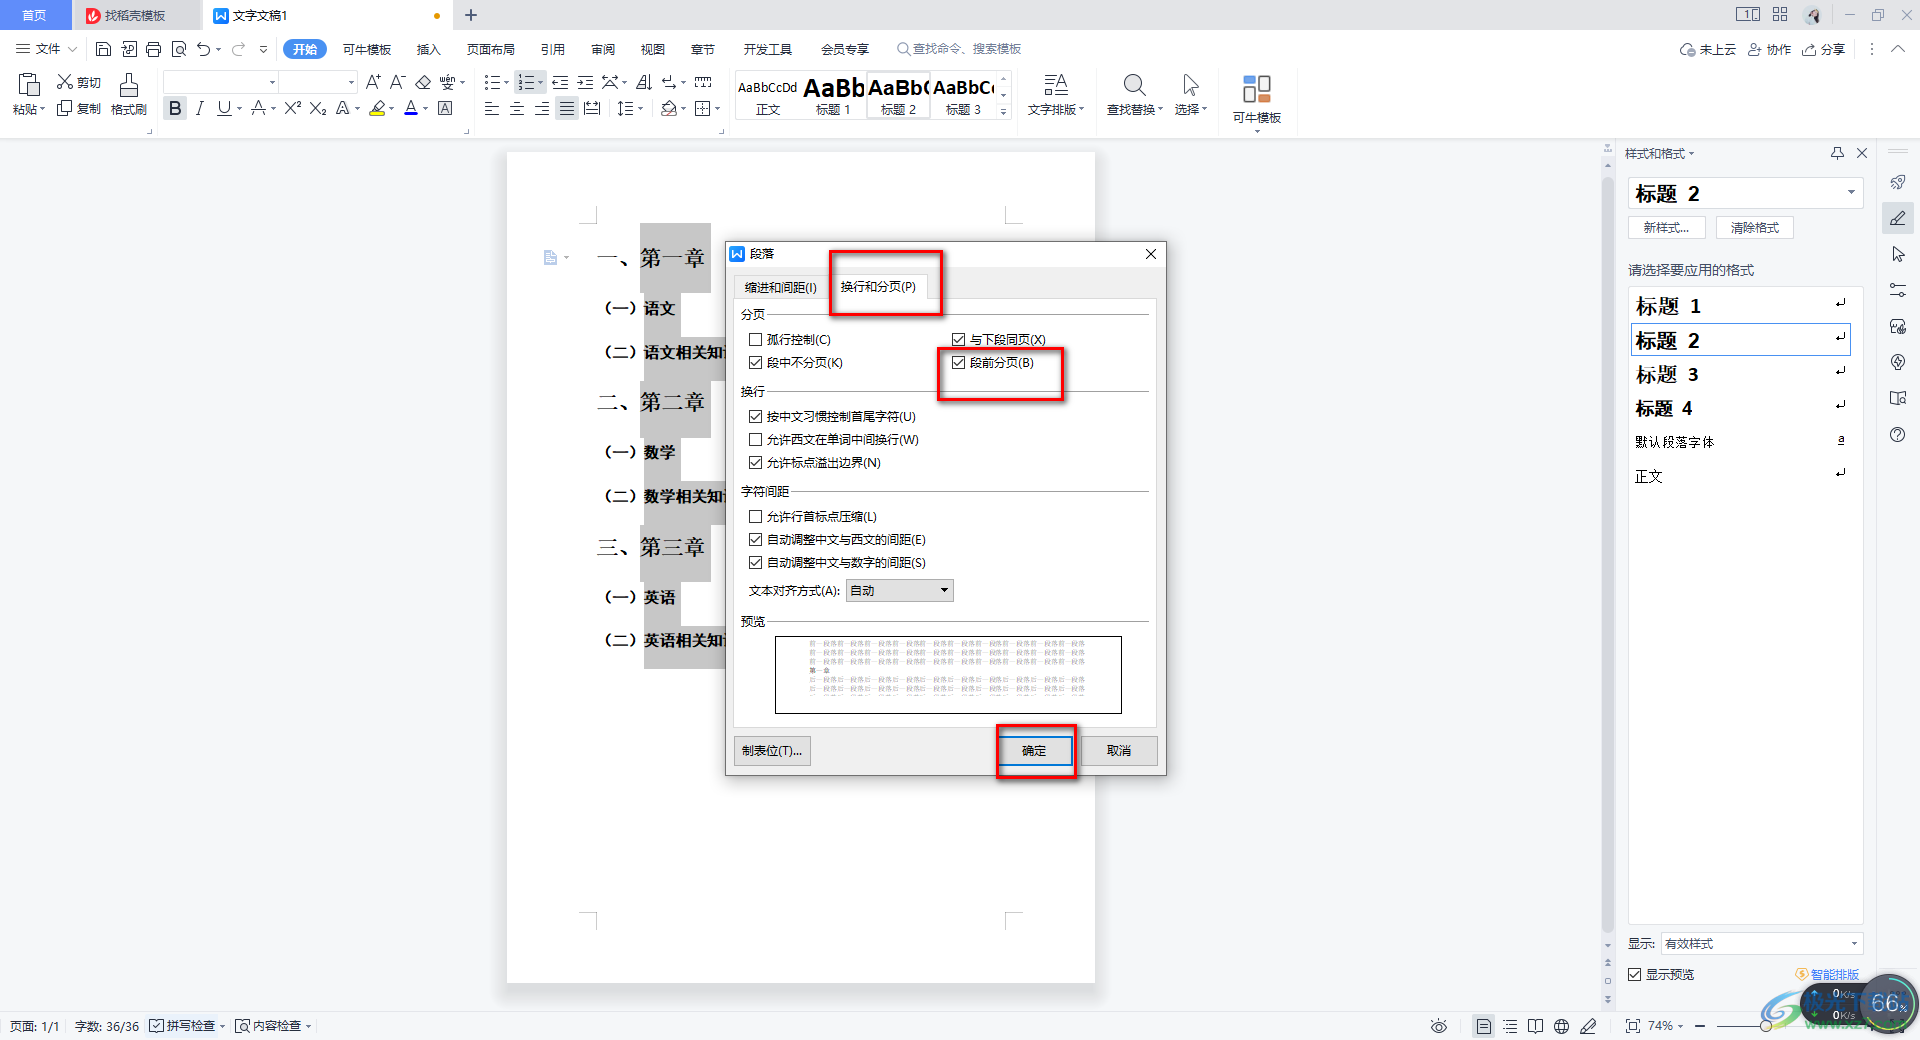
Task: Center align text
Action: point(517,108)
